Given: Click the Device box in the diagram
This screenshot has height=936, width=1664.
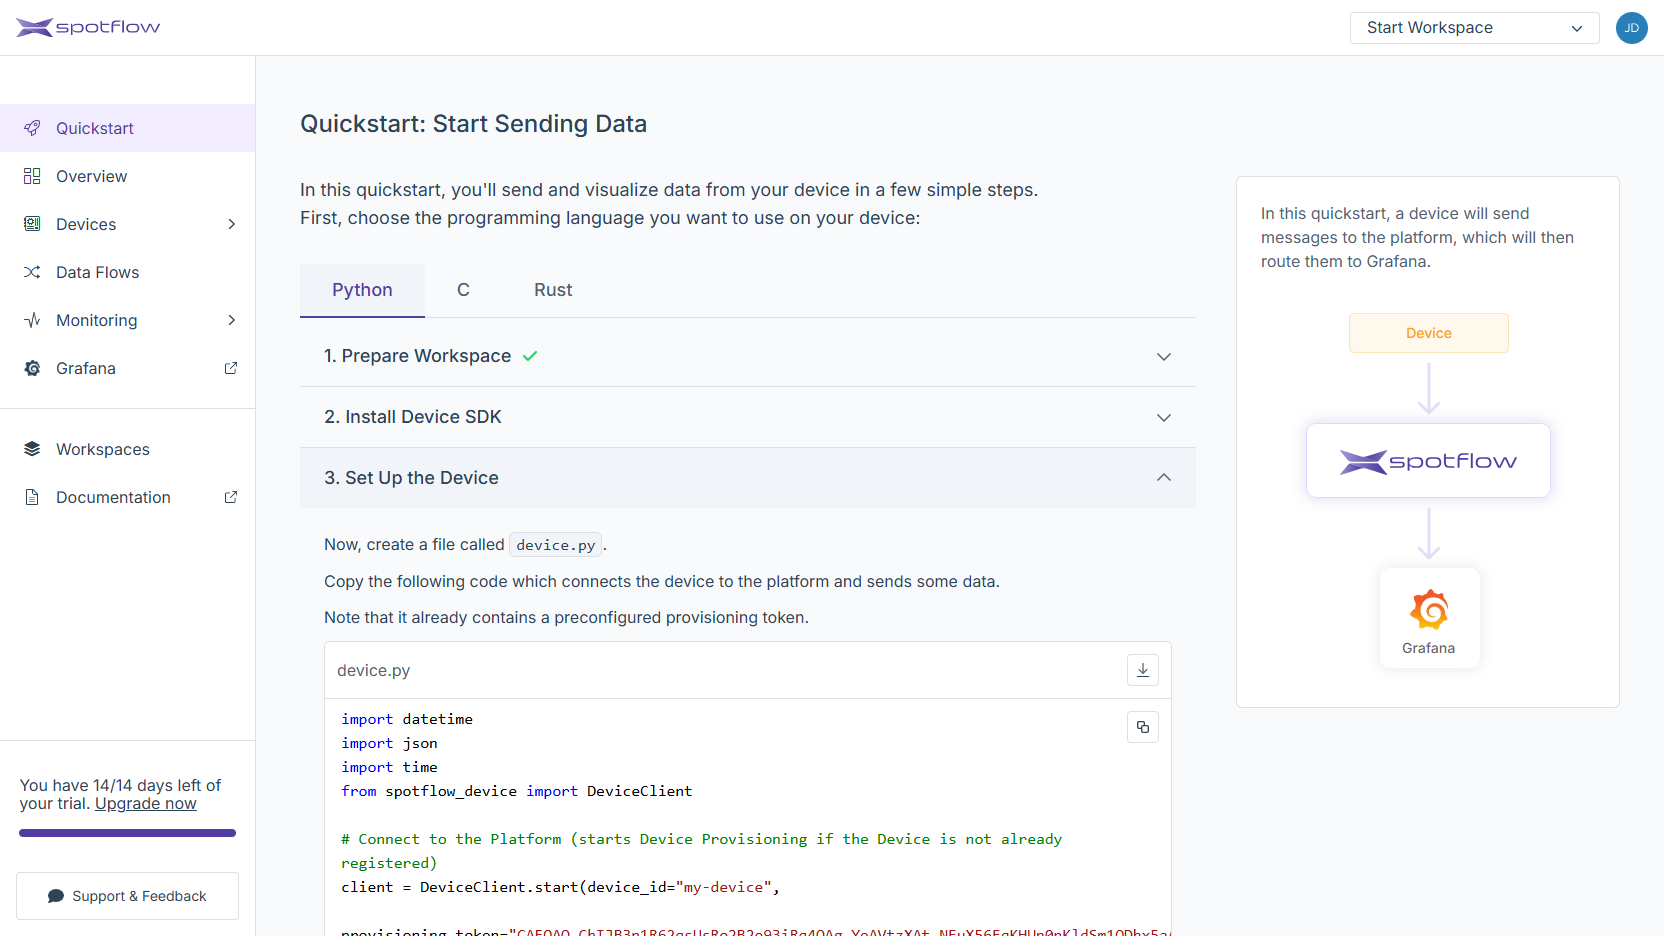Looking at the screenshot, I should click(1429, 333).
